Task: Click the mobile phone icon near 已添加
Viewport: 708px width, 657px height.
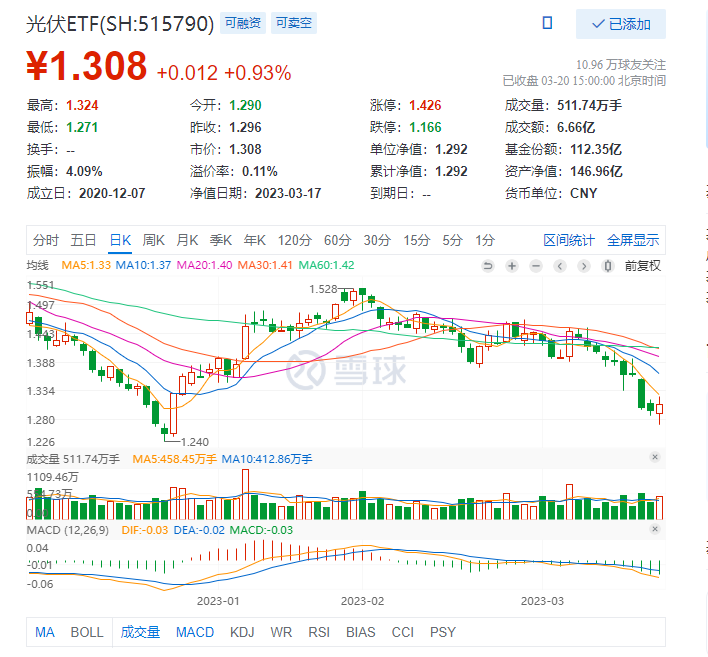Action: 547,23
